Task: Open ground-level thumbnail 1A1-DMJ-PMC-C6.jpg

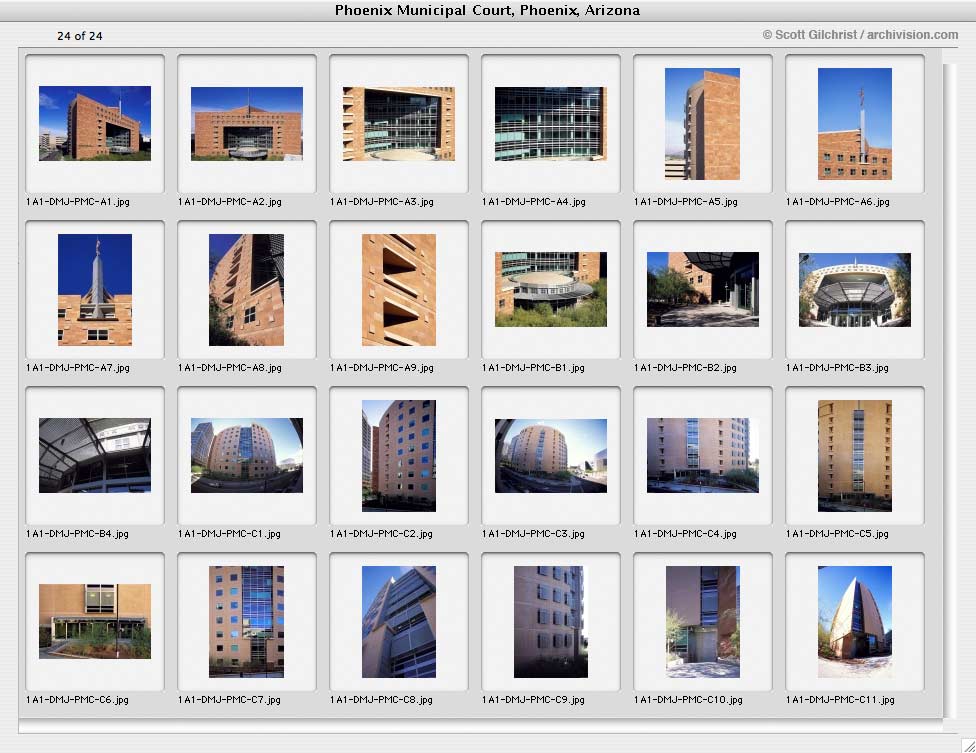Action: [95, 621]
